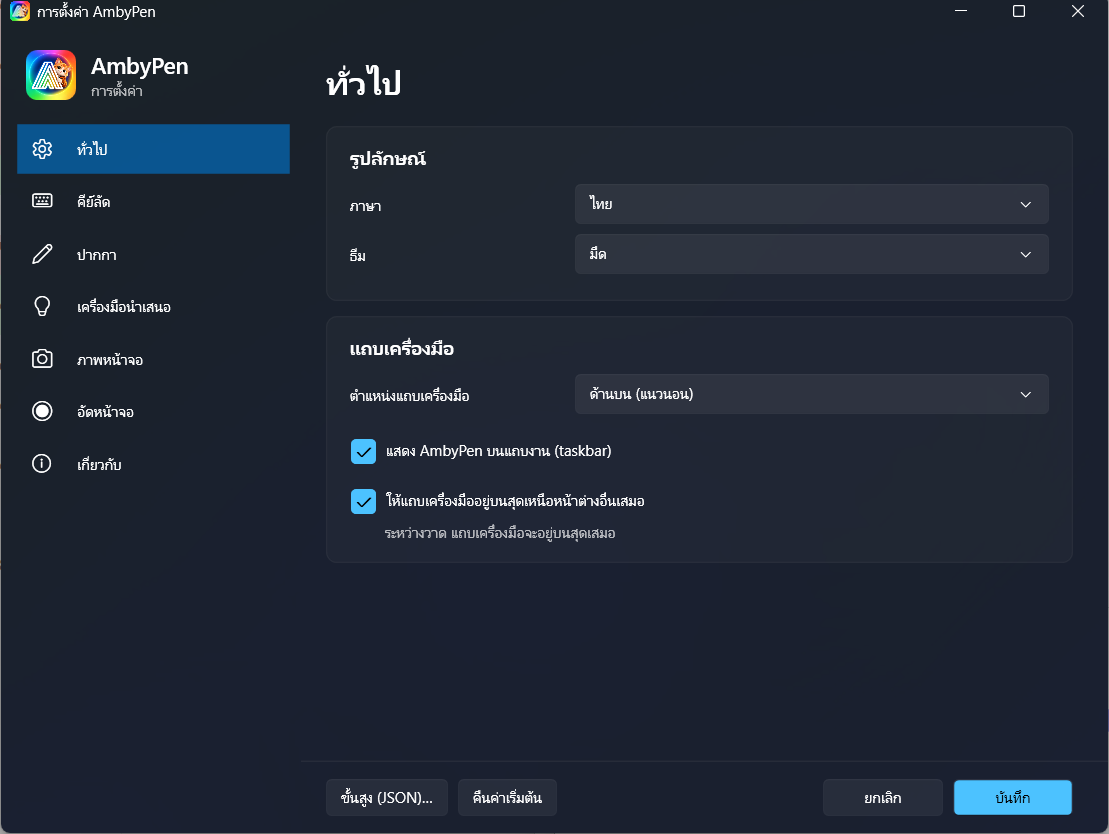
Task: Maximize the AmbyPen settings window
Action: click(1019, 11)
